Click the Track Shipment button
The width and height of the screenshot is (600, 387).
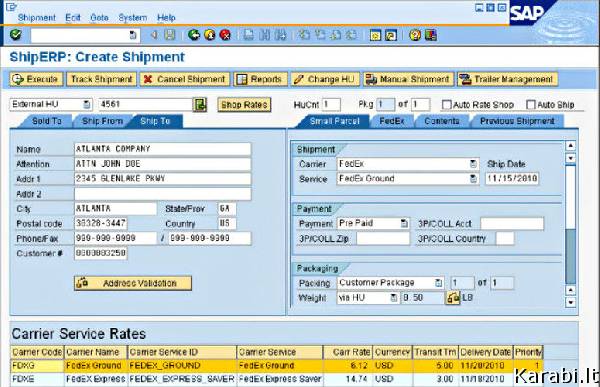click(x=101, y=79)
